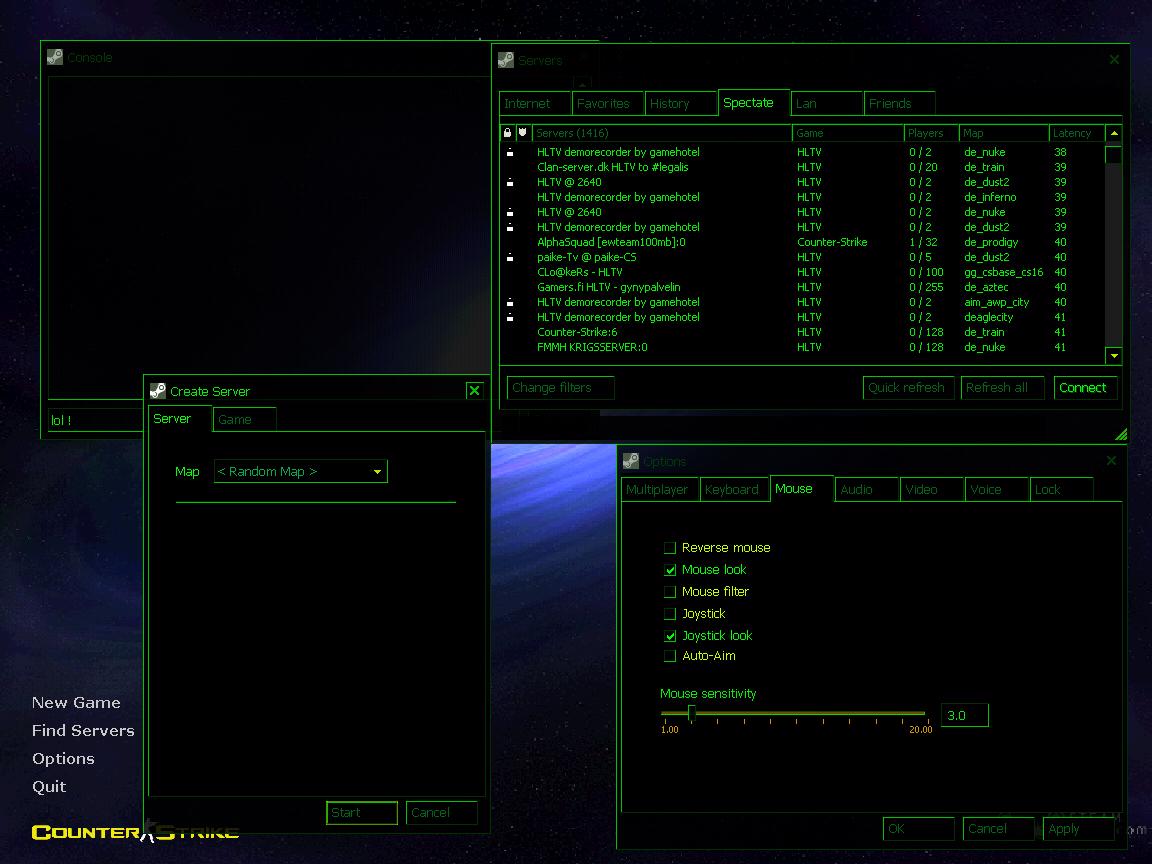Open the Multiplayer options tab

[659, 489]
